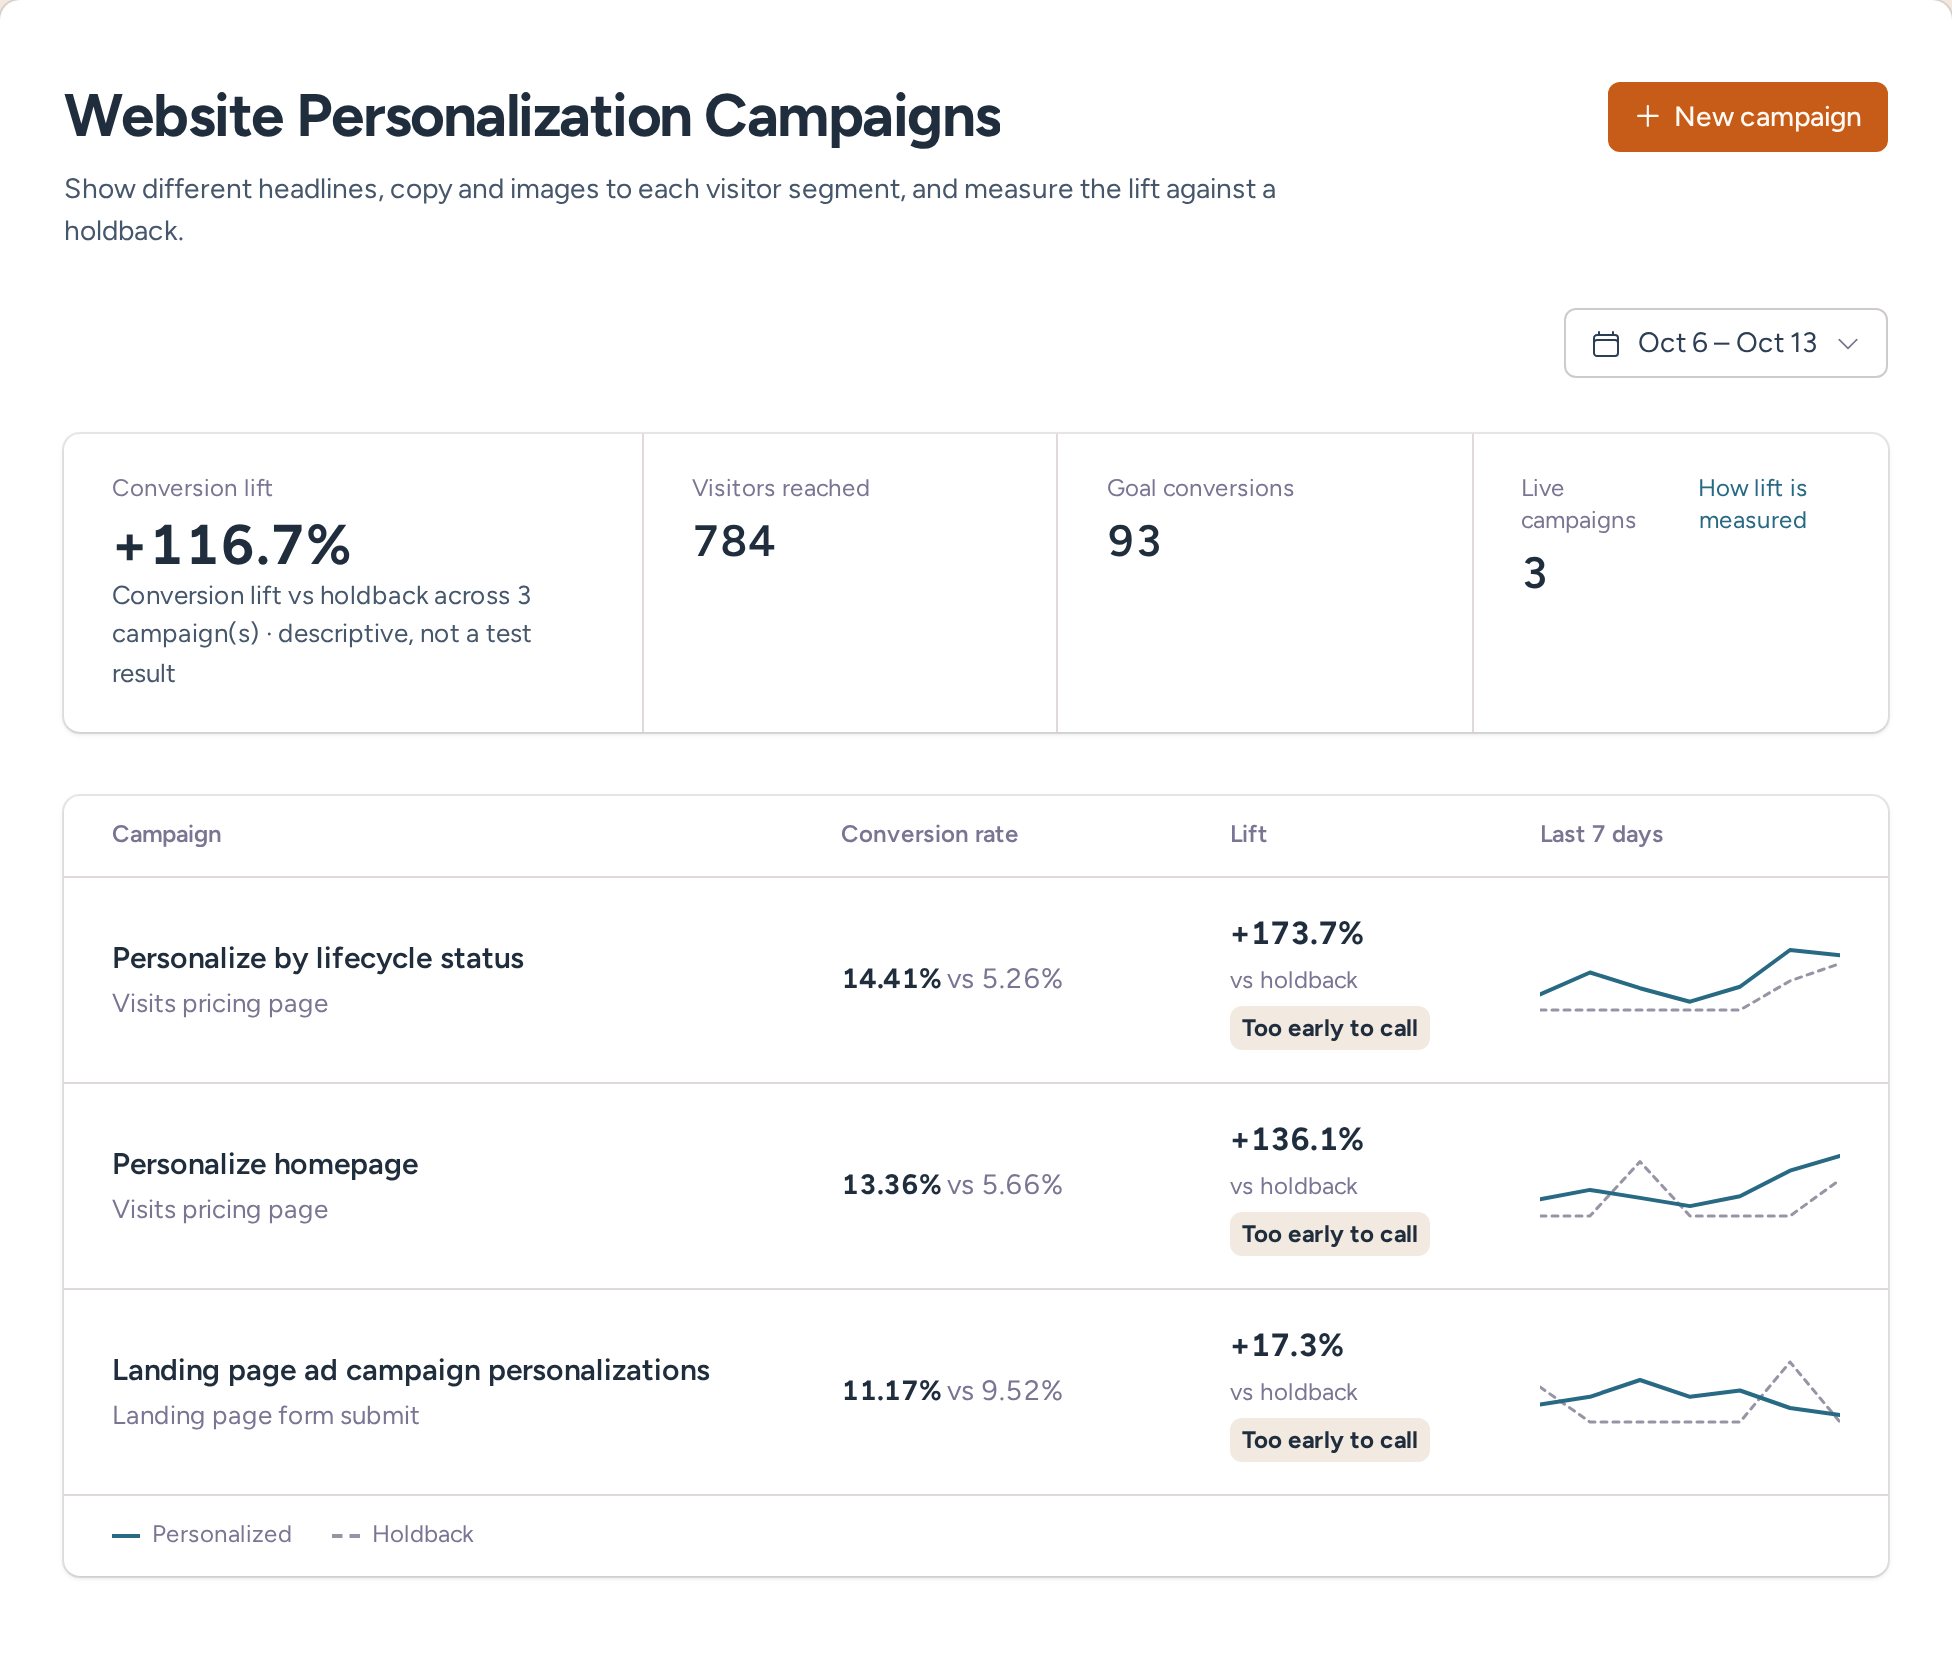Screen dimensions: 1952x1658
Task: Expand the date range chevron arrow
Action: coord(1848,344)
